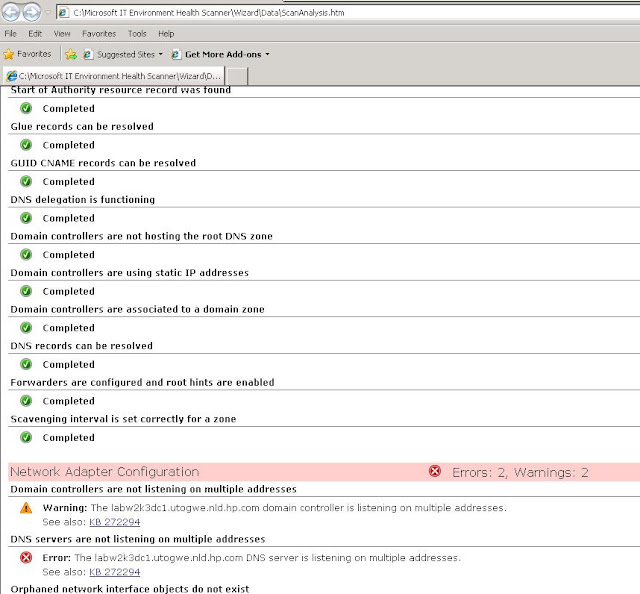Click the browser Back arrow button
This screenshot has height=594, width=640.
11,12
